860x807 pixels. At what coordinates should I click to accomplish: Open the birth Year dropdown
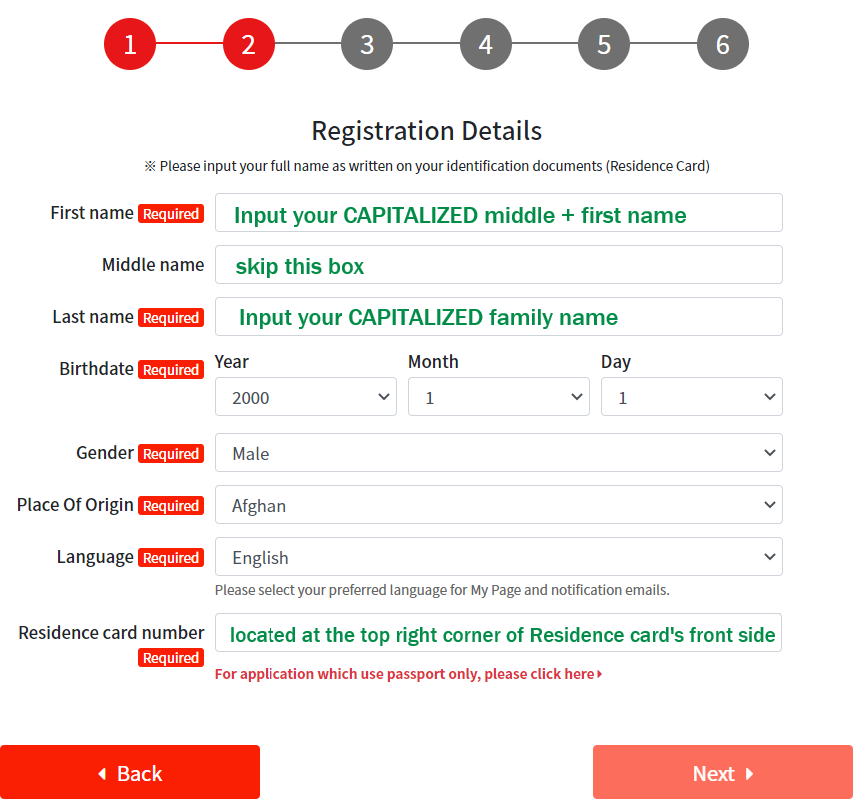305,397
